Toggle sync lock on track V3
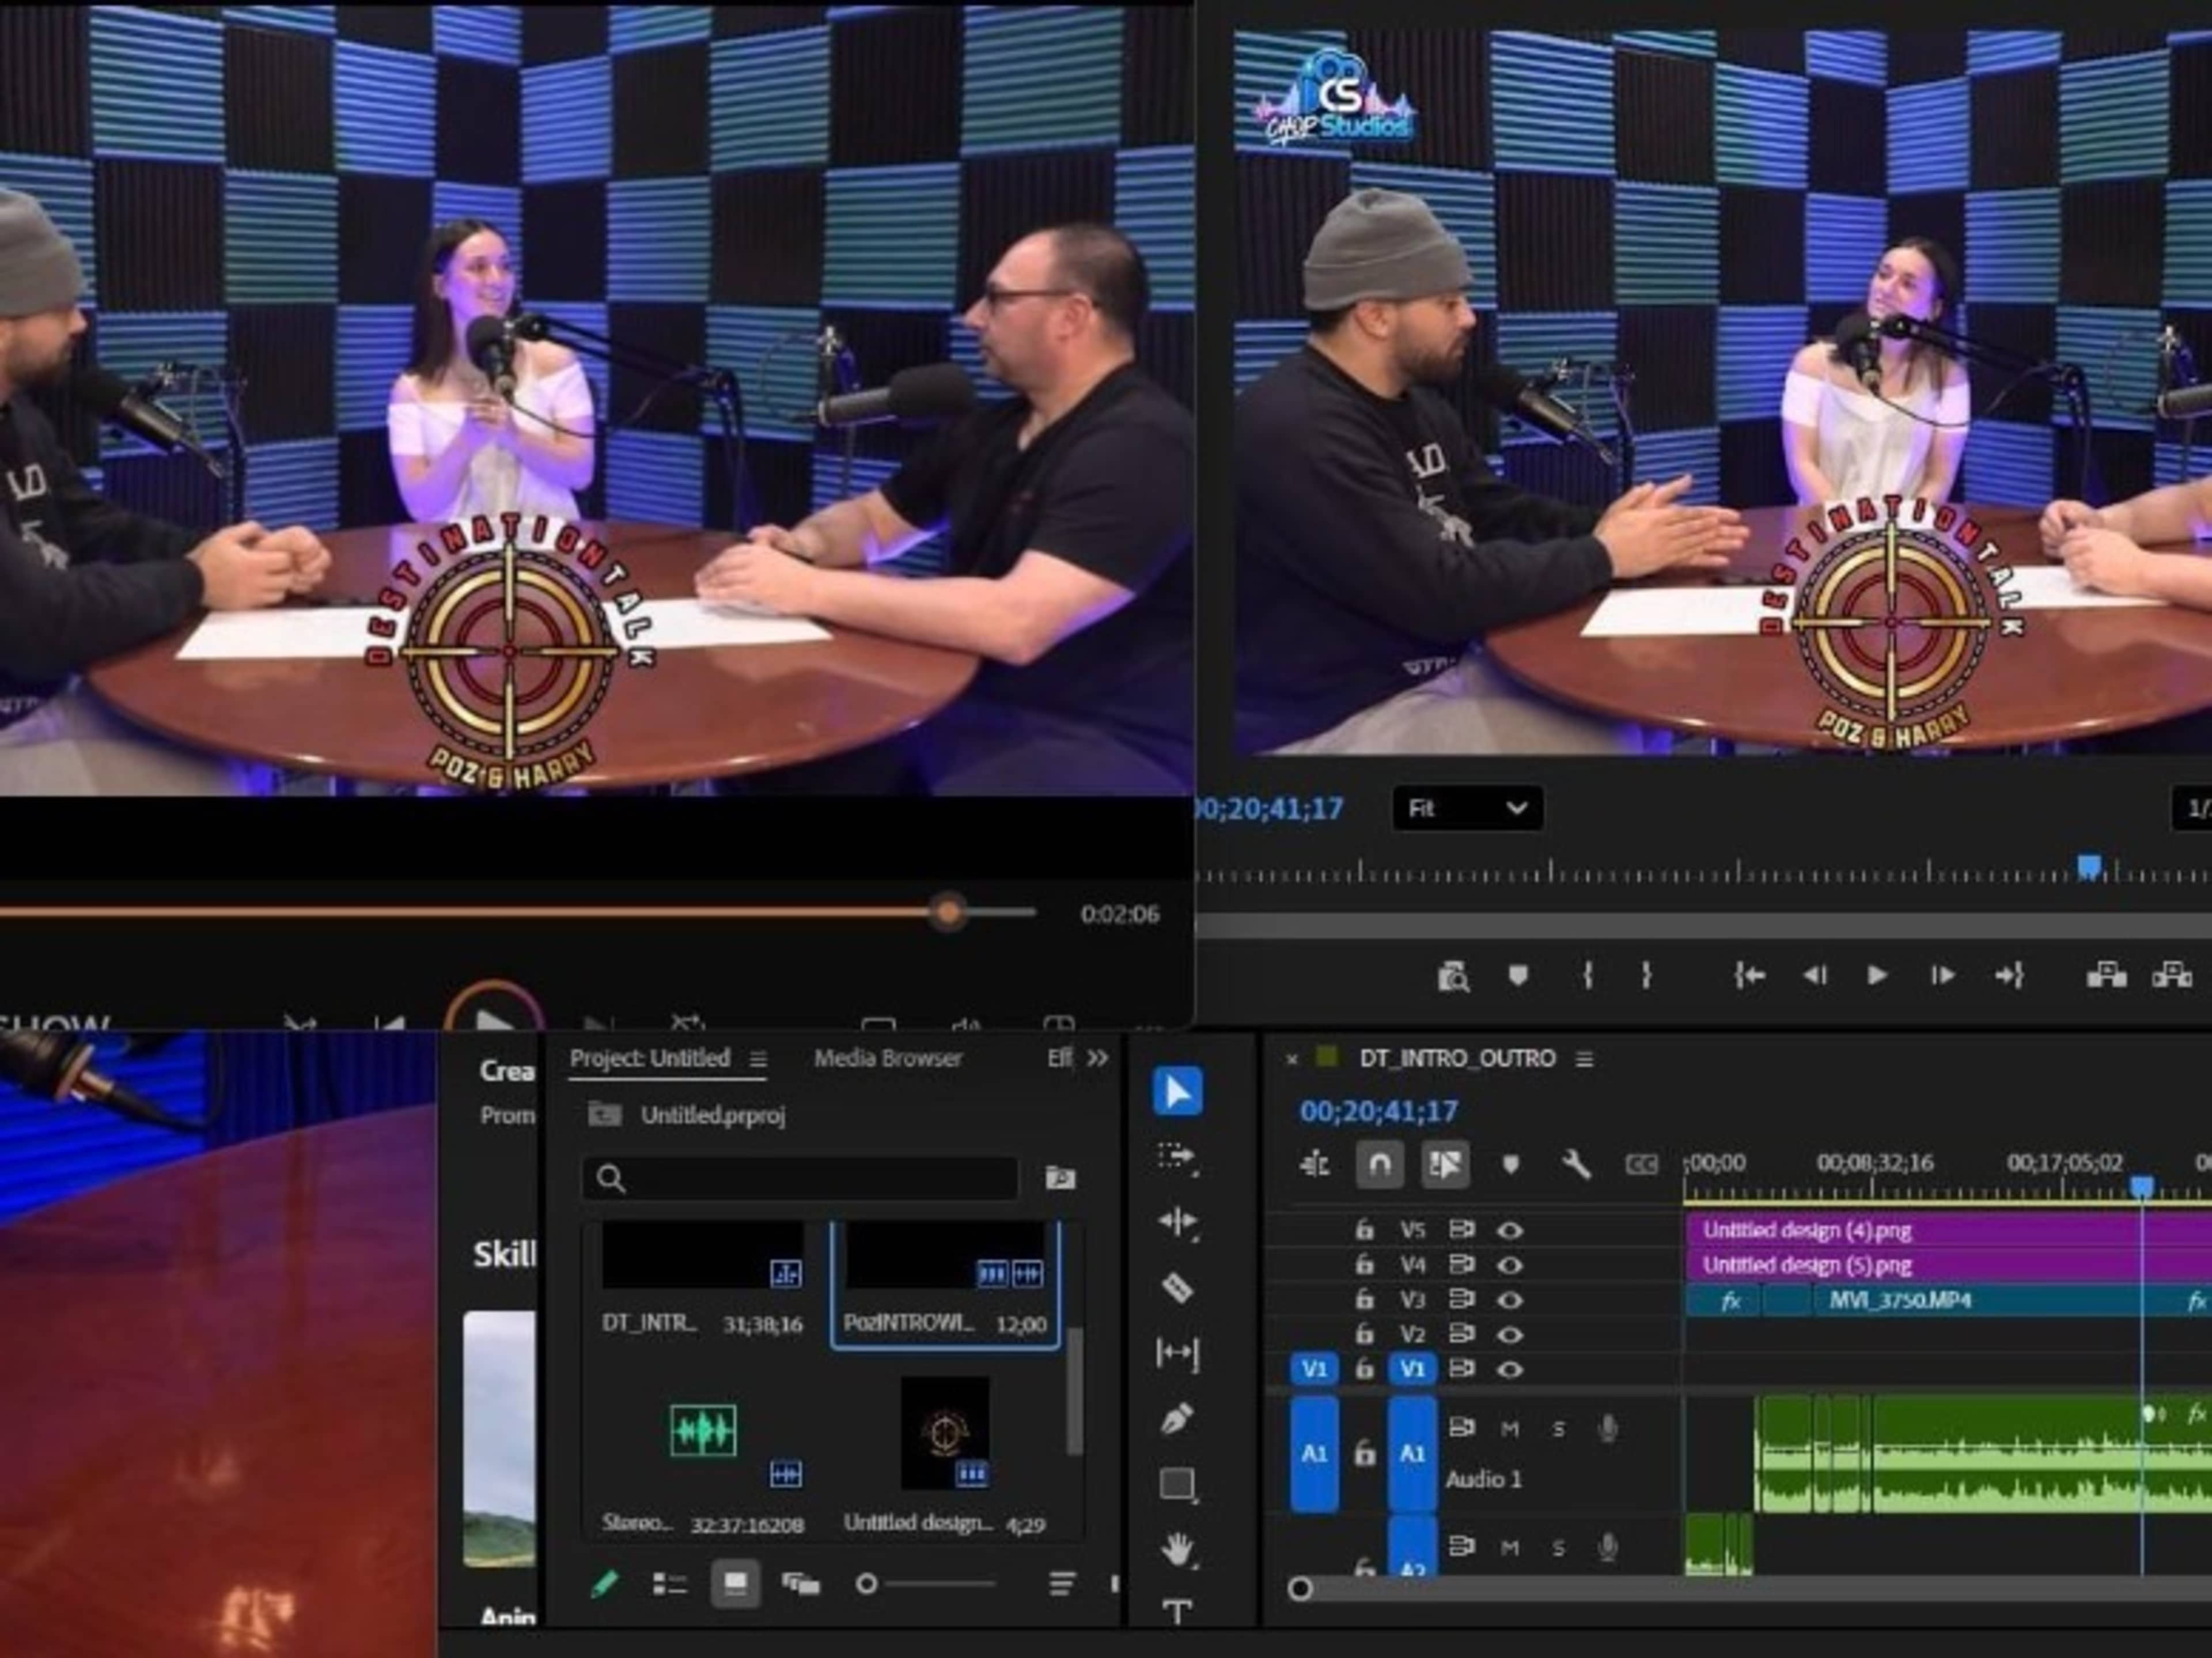Image resolution: width=2212 pixels, height=1658 pixels. click(x=1462, y=1300)
